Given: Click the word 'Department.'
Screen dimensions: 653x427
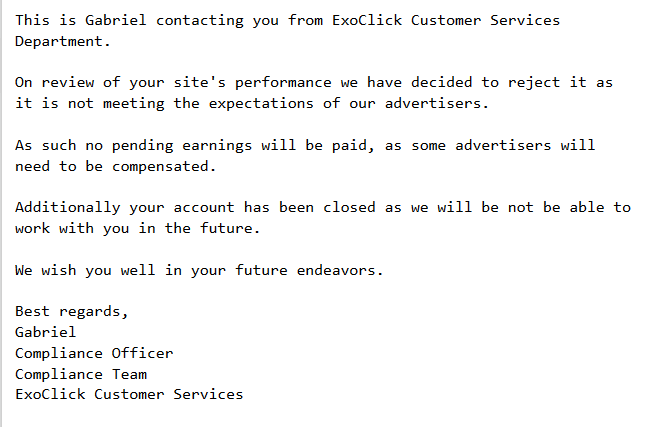Looking at the screenshot, I should pos(63,41).
